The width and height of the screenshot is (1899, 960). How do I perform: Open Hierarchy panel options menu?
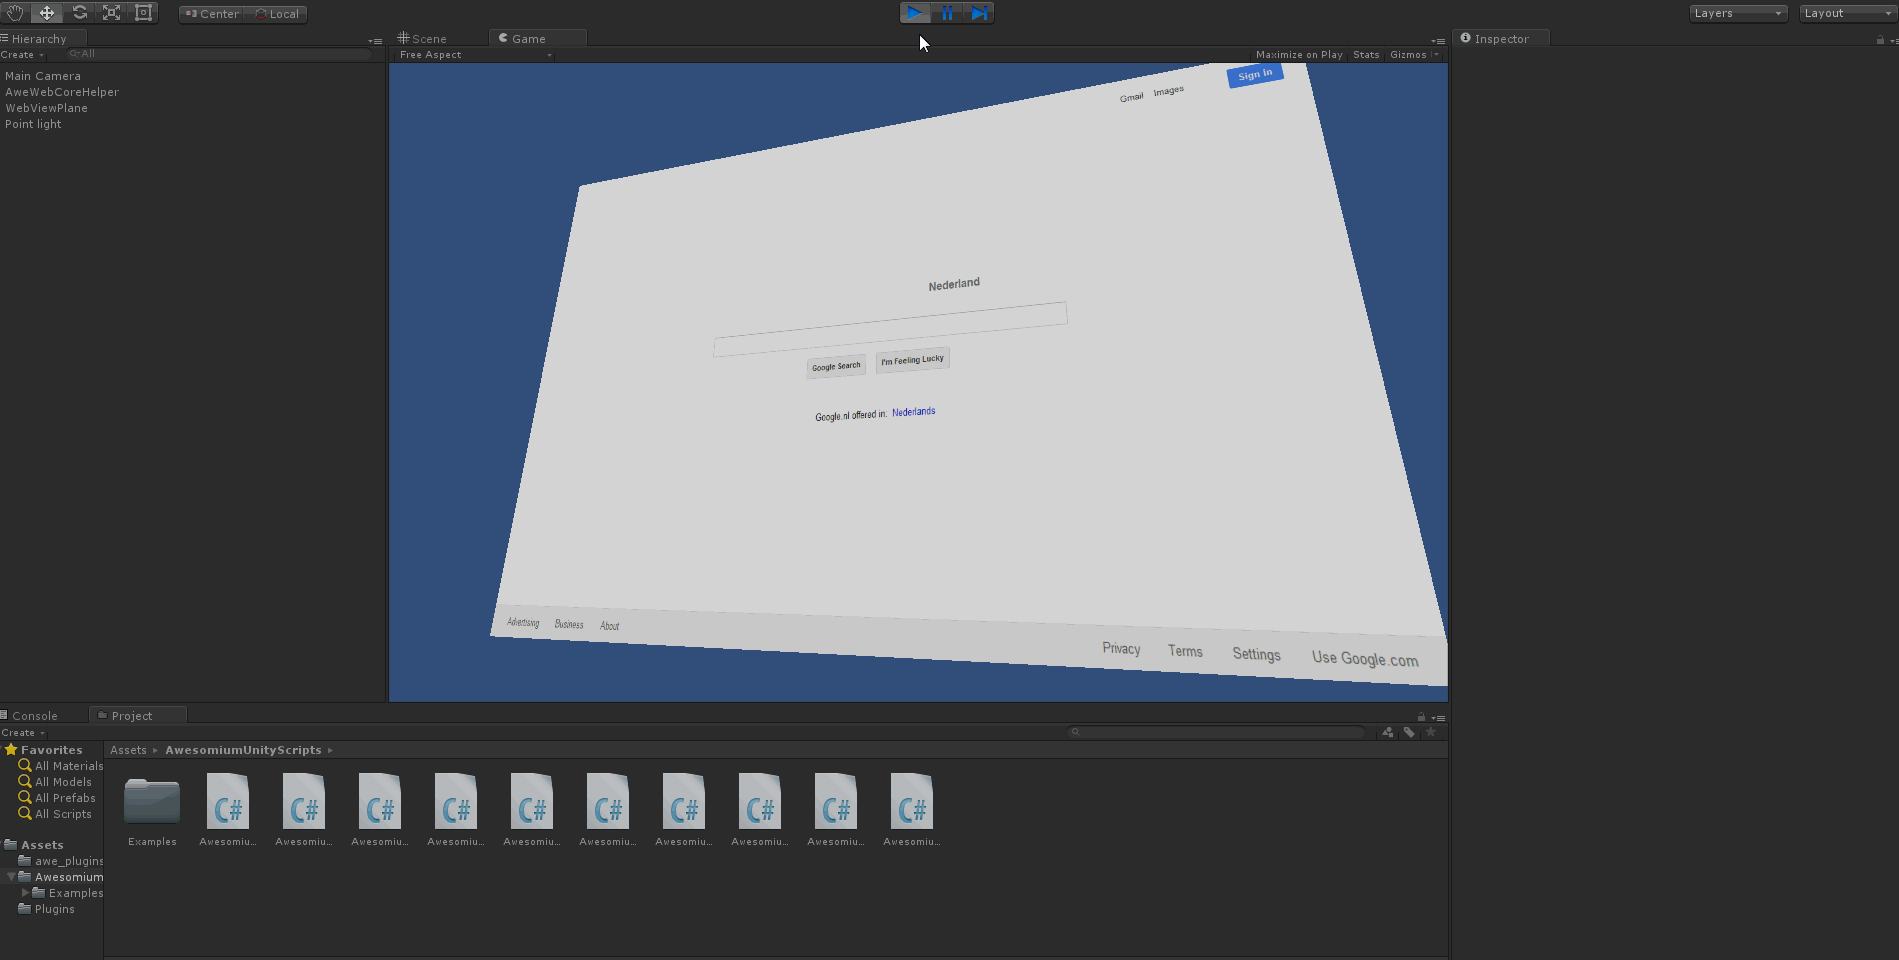376,41
